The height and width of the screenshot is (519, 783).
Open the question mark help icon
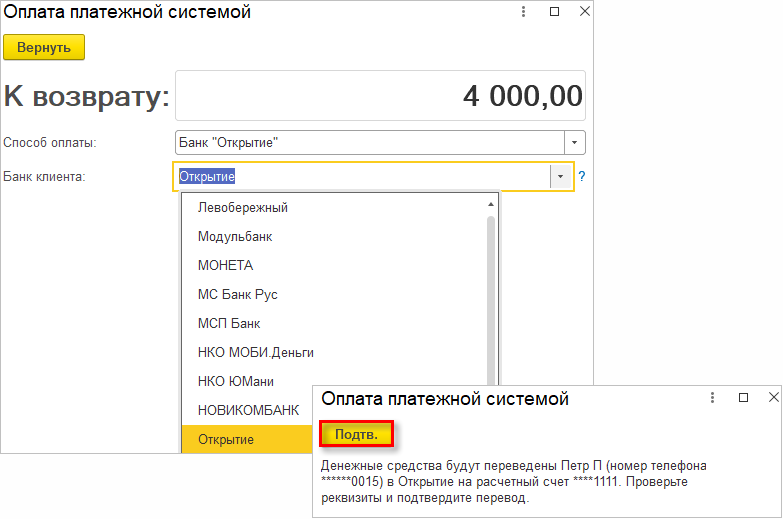582,176
